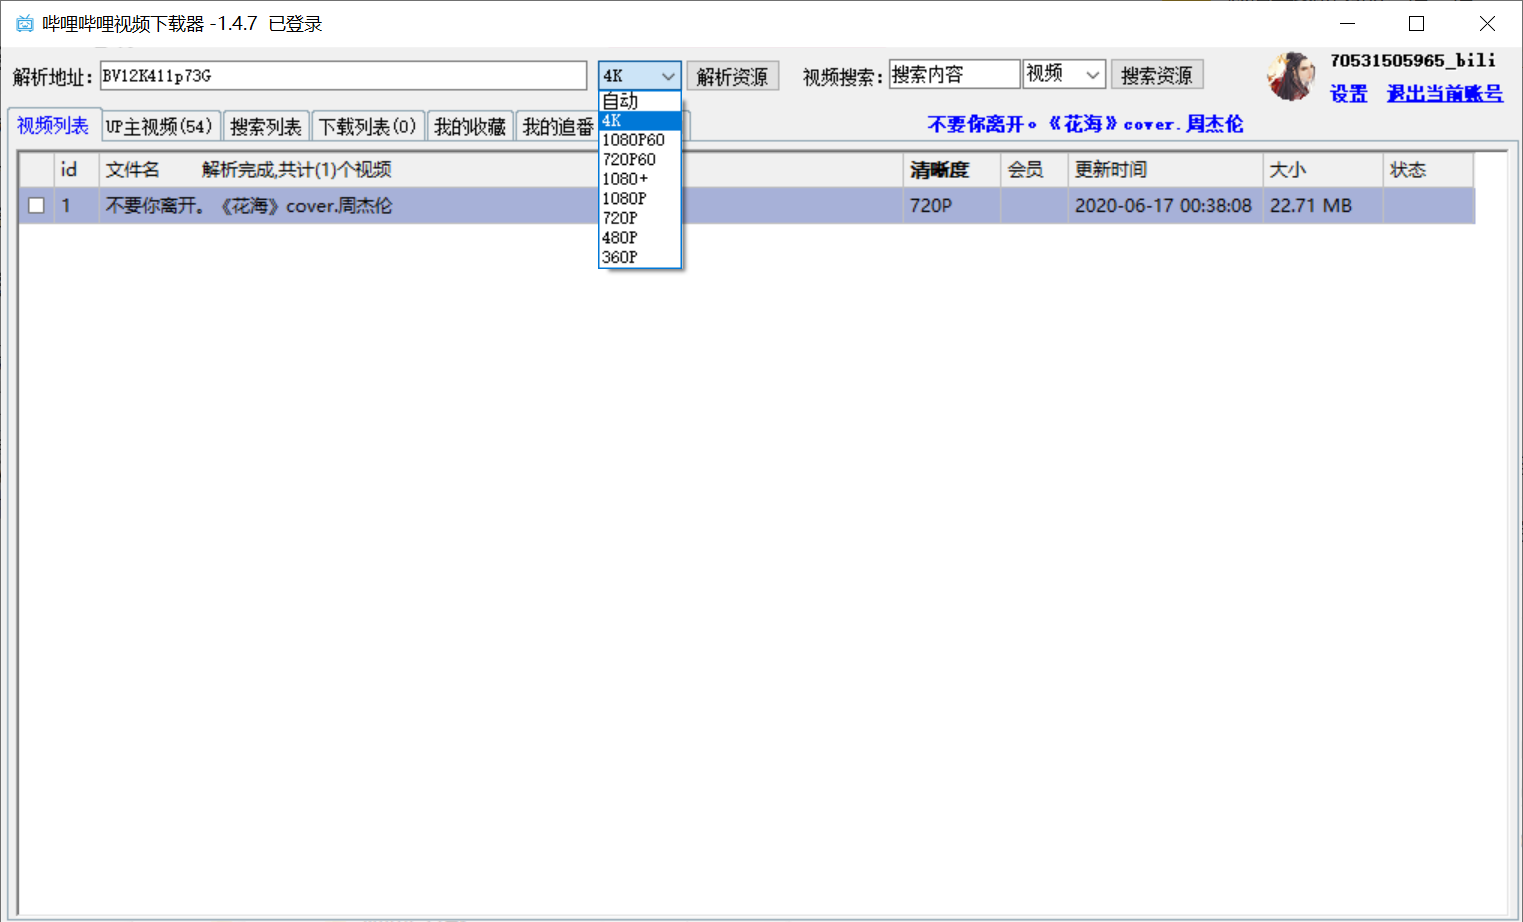
Task: Open the user avatar picture
Action: coord(1291,77)
